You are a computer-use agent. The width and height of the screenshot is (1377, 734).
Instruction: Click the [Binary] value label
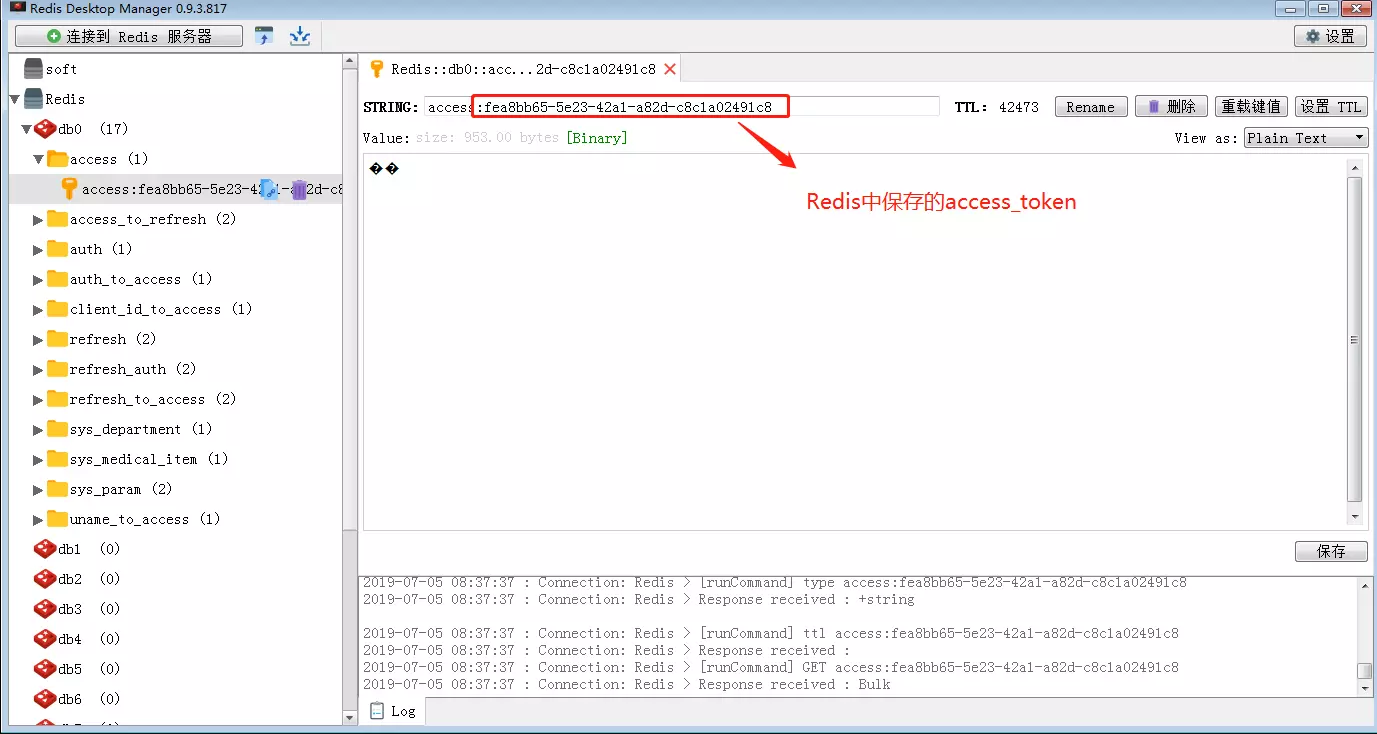click(x=597, y=138)
